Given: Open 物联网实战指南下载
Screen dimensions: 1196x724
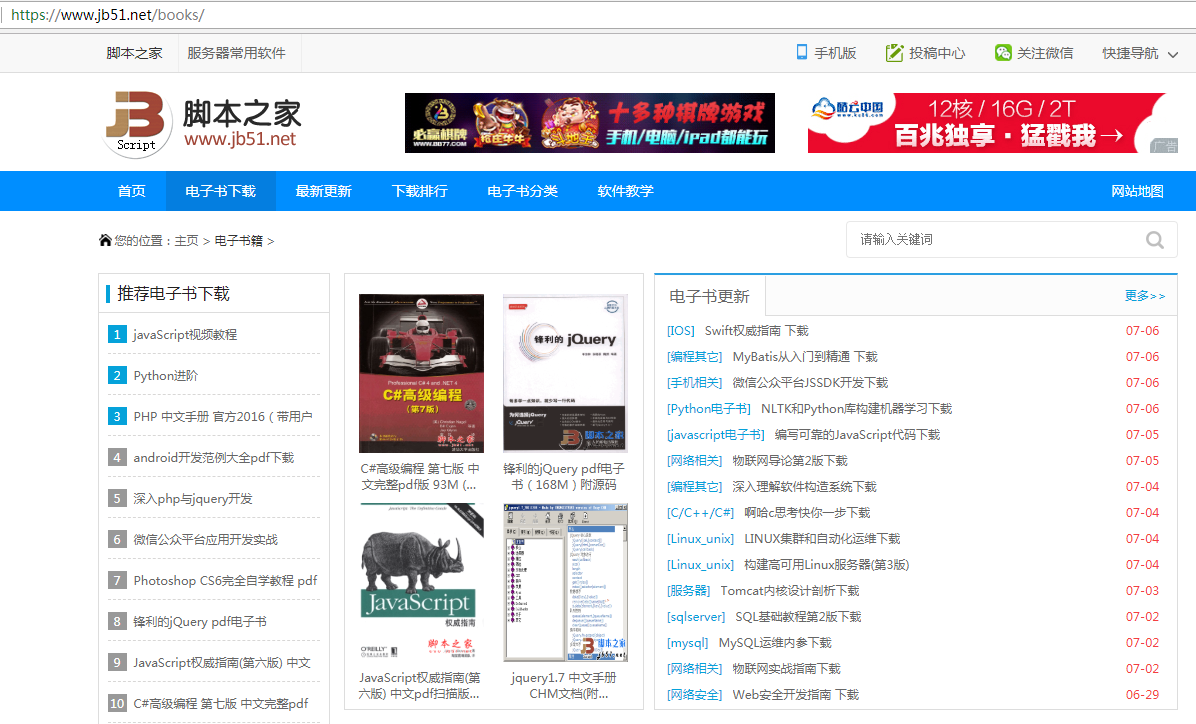Looking at the screenshot, I should (786, 668).
